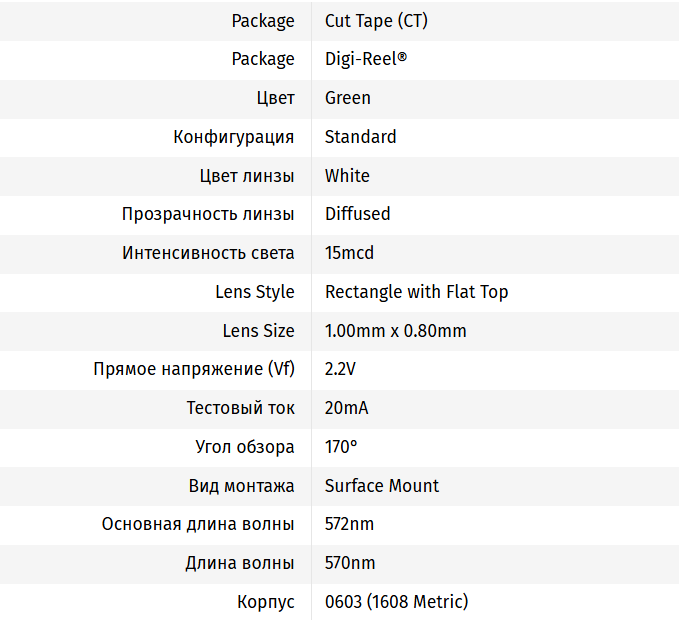Select "Rectangle with Flat Top" lens style
The height and width of the screenshot is (620, 679).
point(416,292)
